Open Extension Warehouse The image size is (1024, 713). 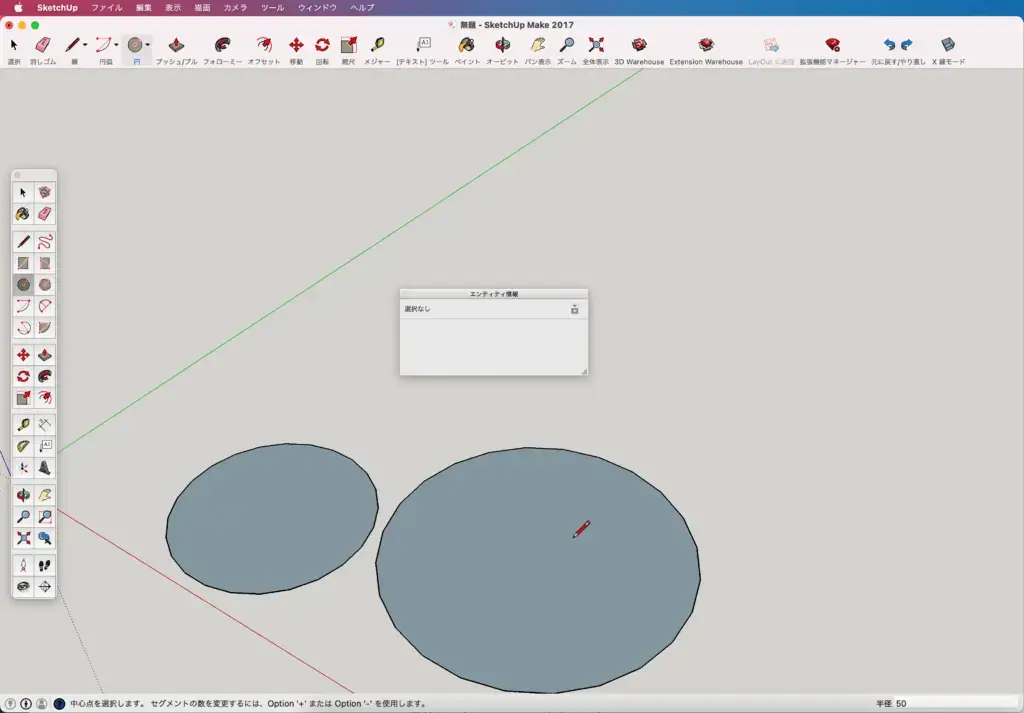click(706, 44)
